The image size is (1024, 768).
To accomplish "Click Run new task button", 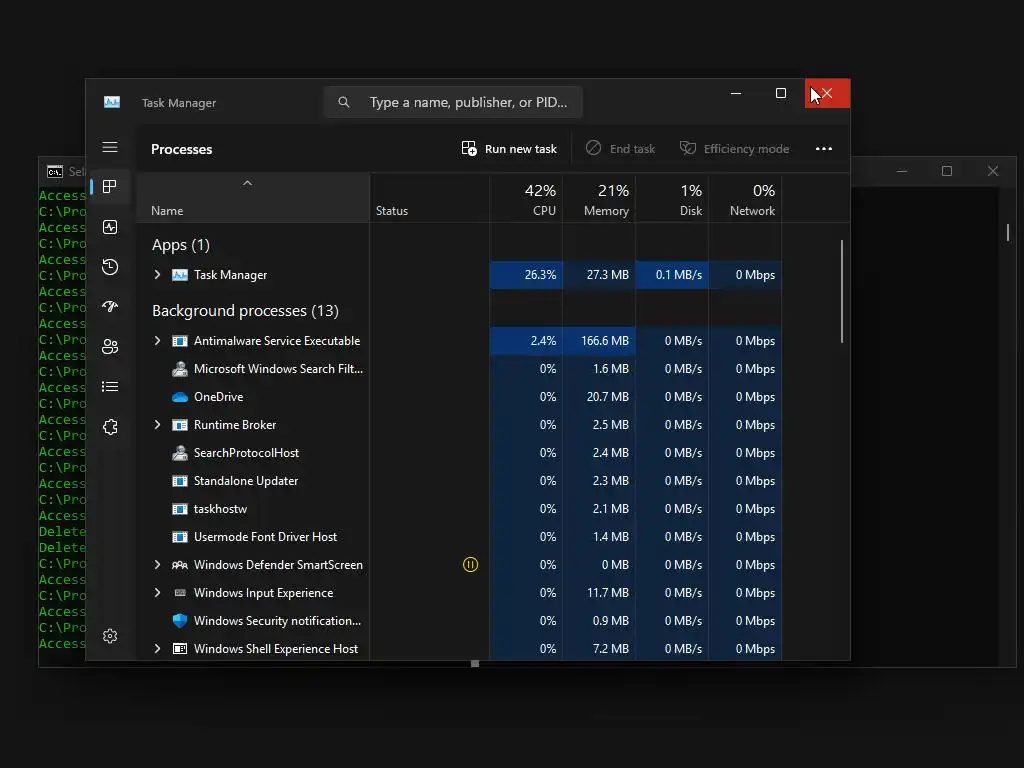I will [509, 149].
